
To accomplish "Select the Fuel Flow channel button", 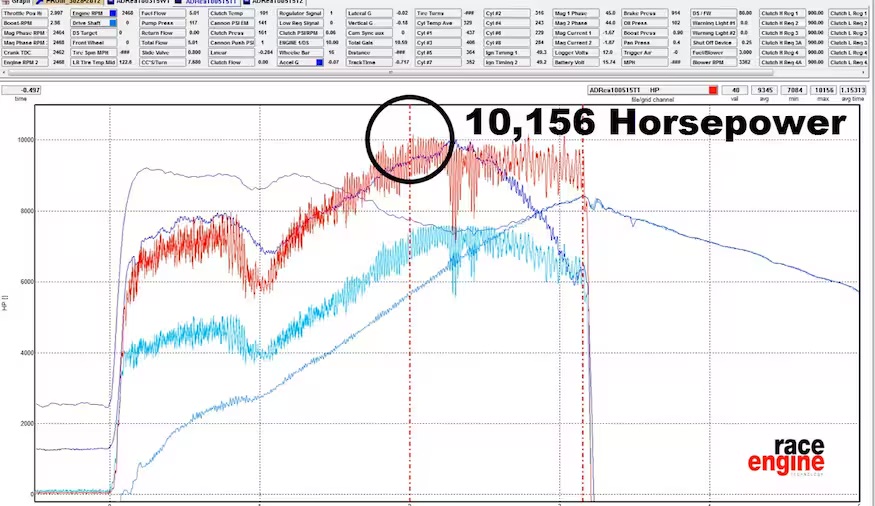I will 162,13.
